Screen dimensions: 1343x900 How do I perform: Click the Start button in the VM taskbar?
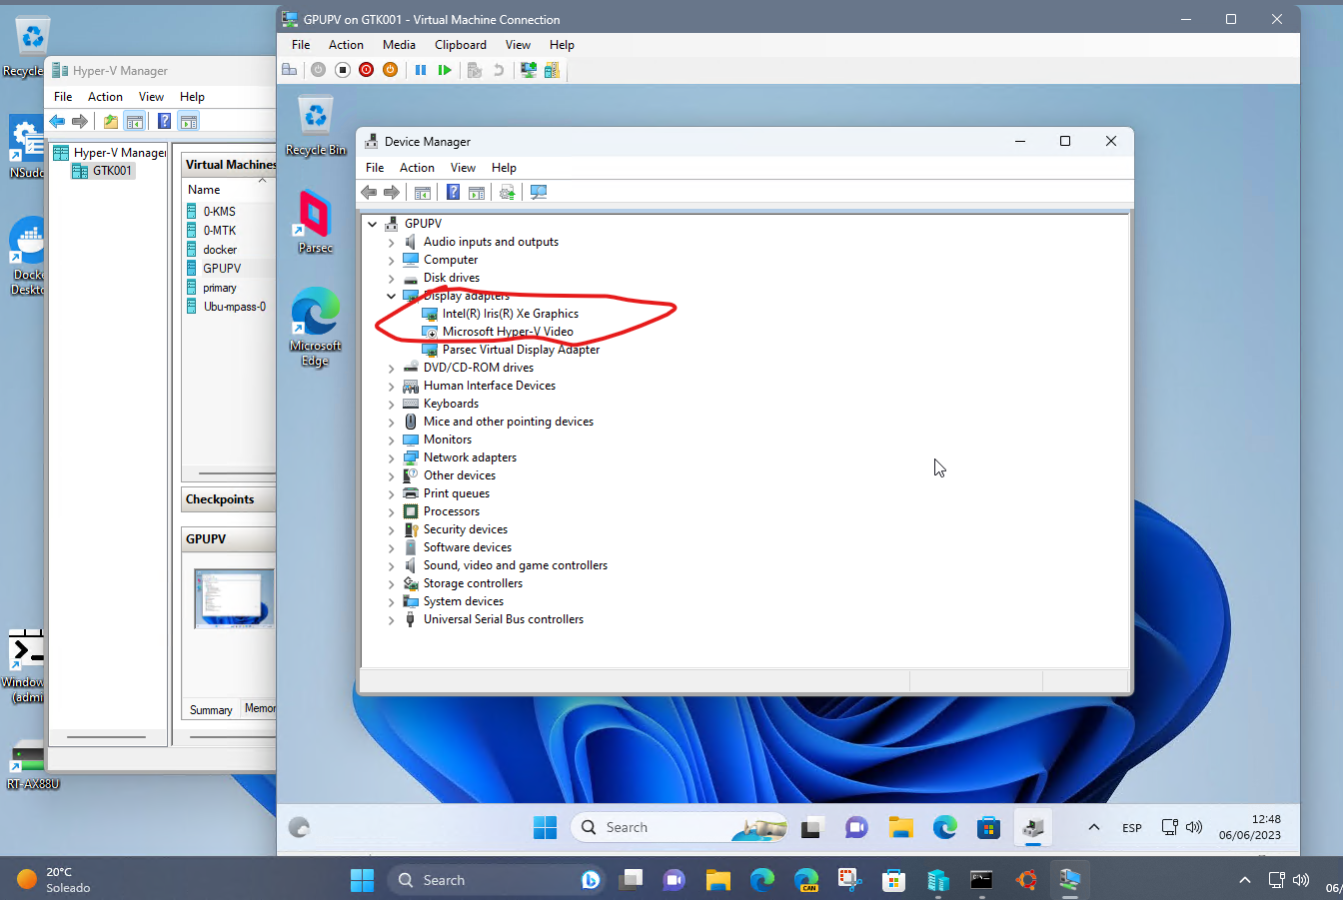pyautogui.click(x=545, y=828)
